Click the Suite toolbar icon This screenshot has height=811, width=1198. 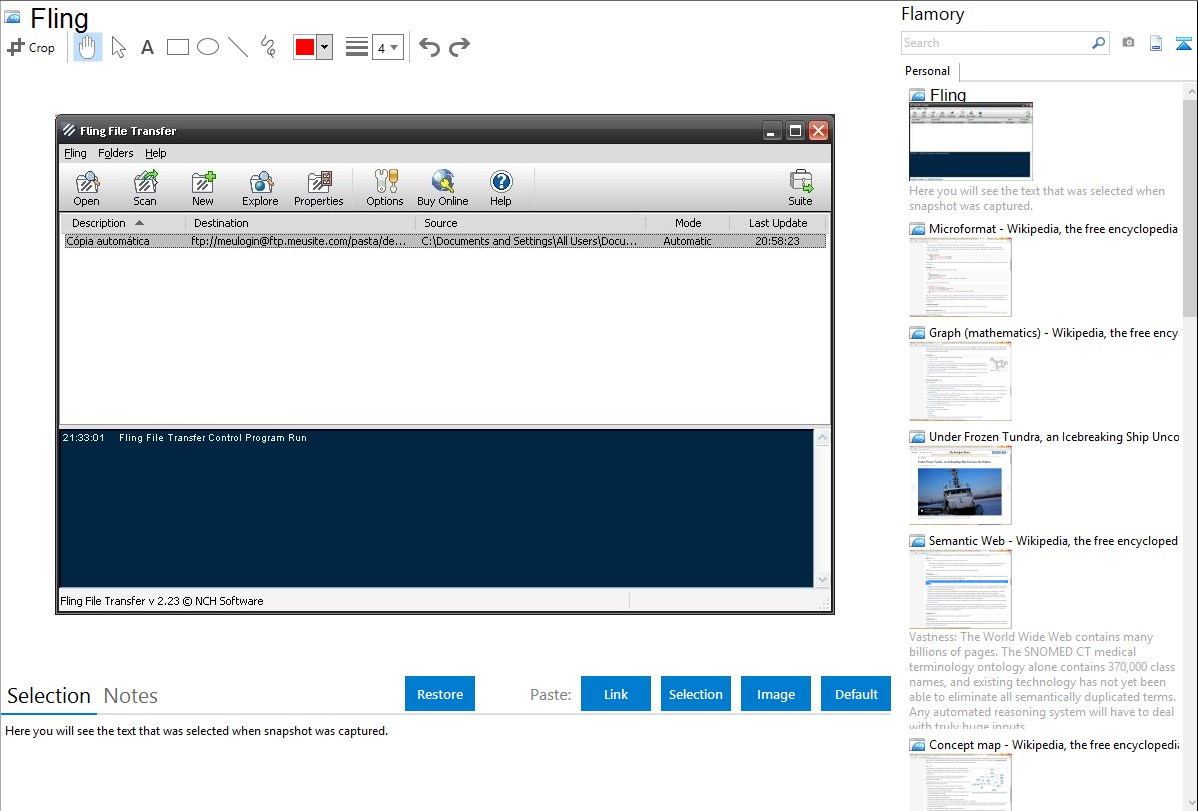800,188
